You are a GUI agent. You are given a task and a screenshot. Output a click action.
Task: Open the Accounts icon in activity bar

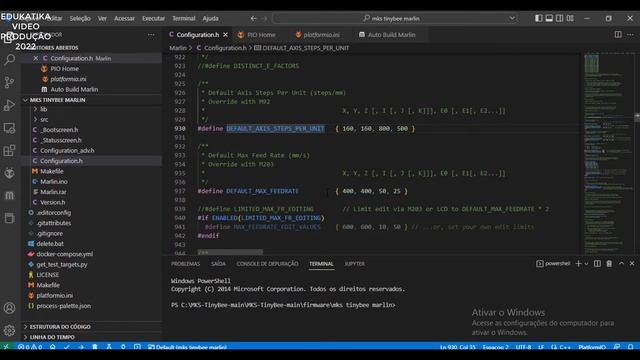coord(9,308)
